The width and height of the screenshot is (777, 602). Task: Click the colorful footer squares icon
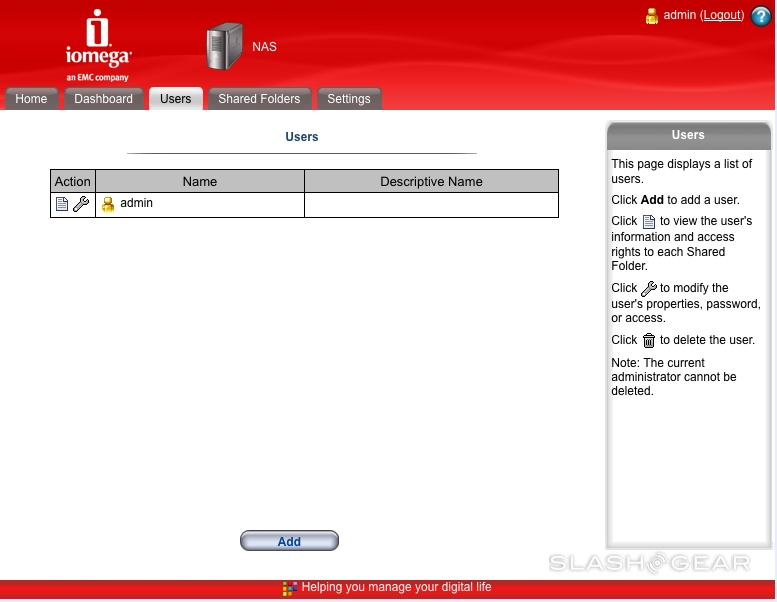coord(289,588)
